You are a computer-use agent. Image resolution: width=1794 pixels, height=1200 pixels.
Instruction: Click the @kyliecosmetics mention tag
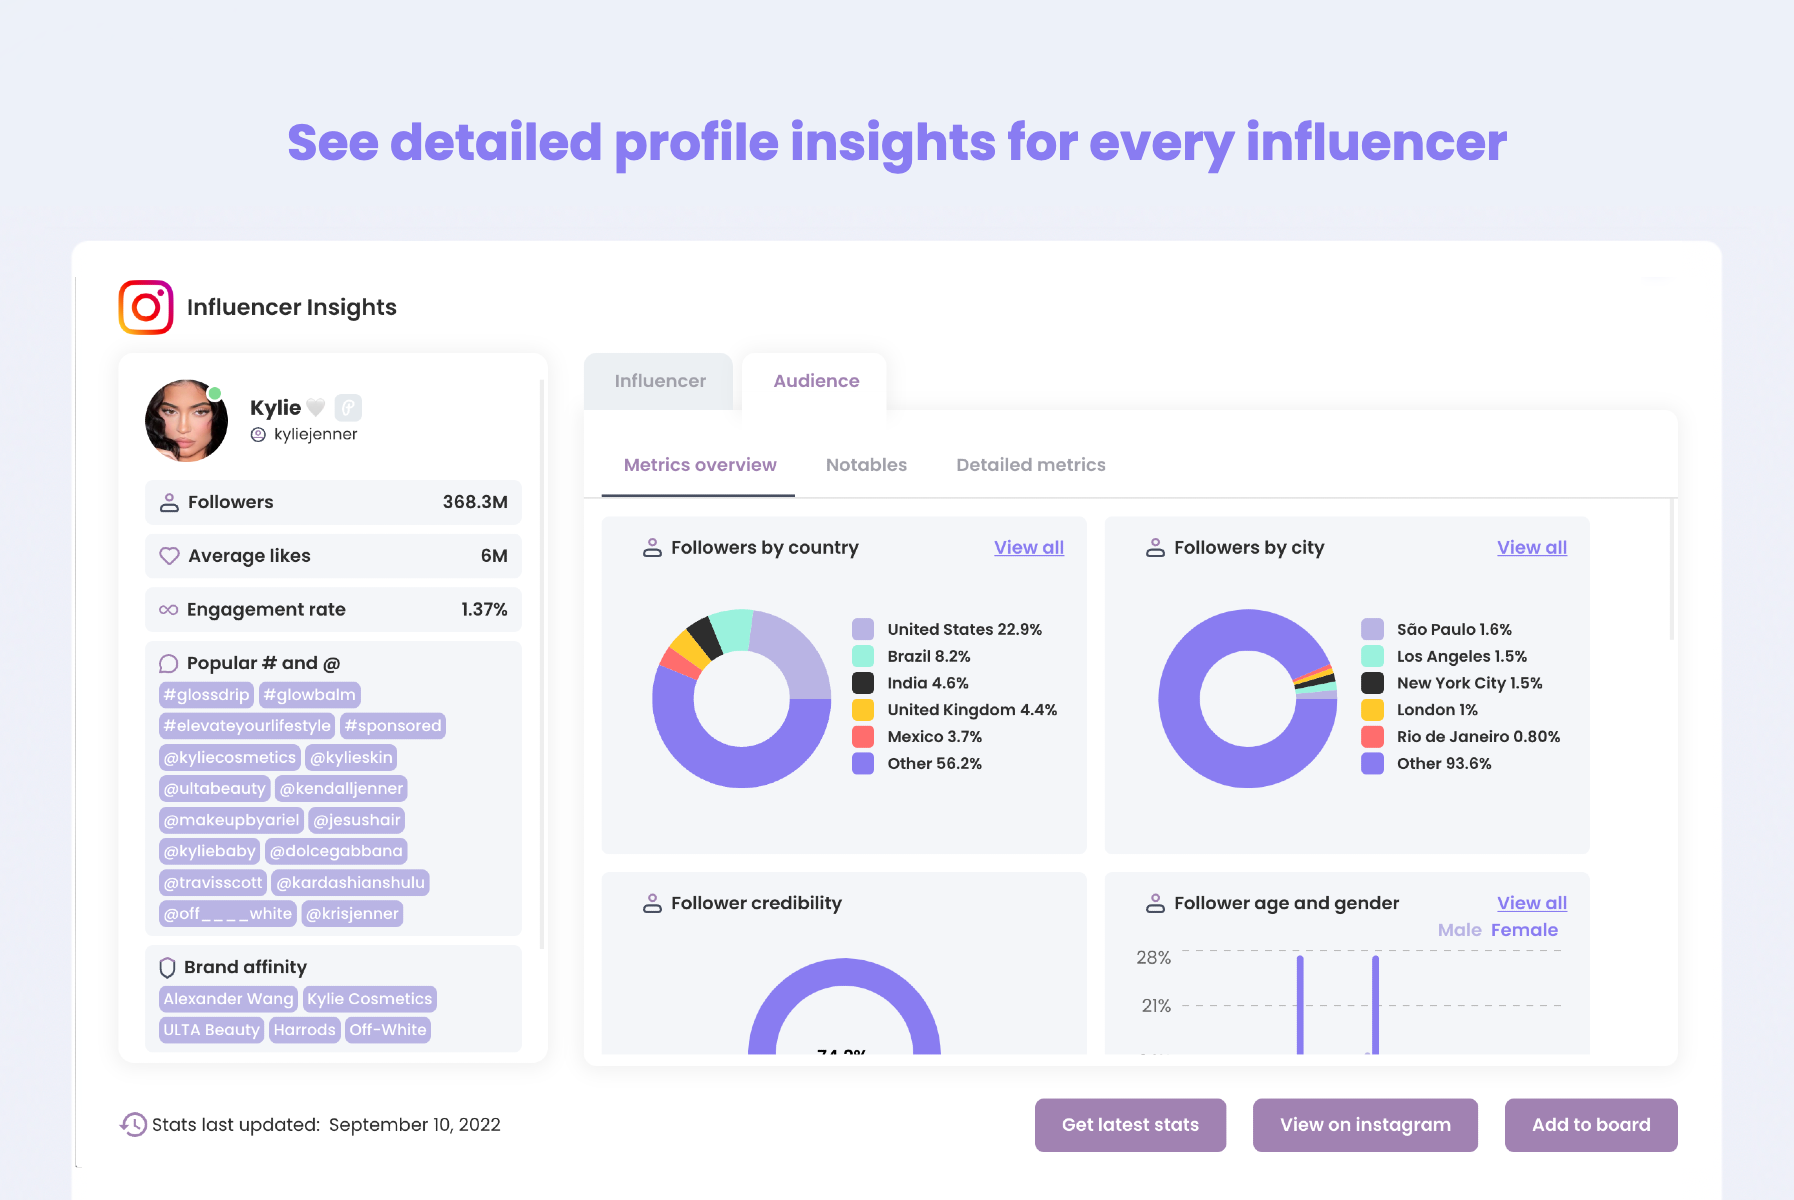click(230, 758)
